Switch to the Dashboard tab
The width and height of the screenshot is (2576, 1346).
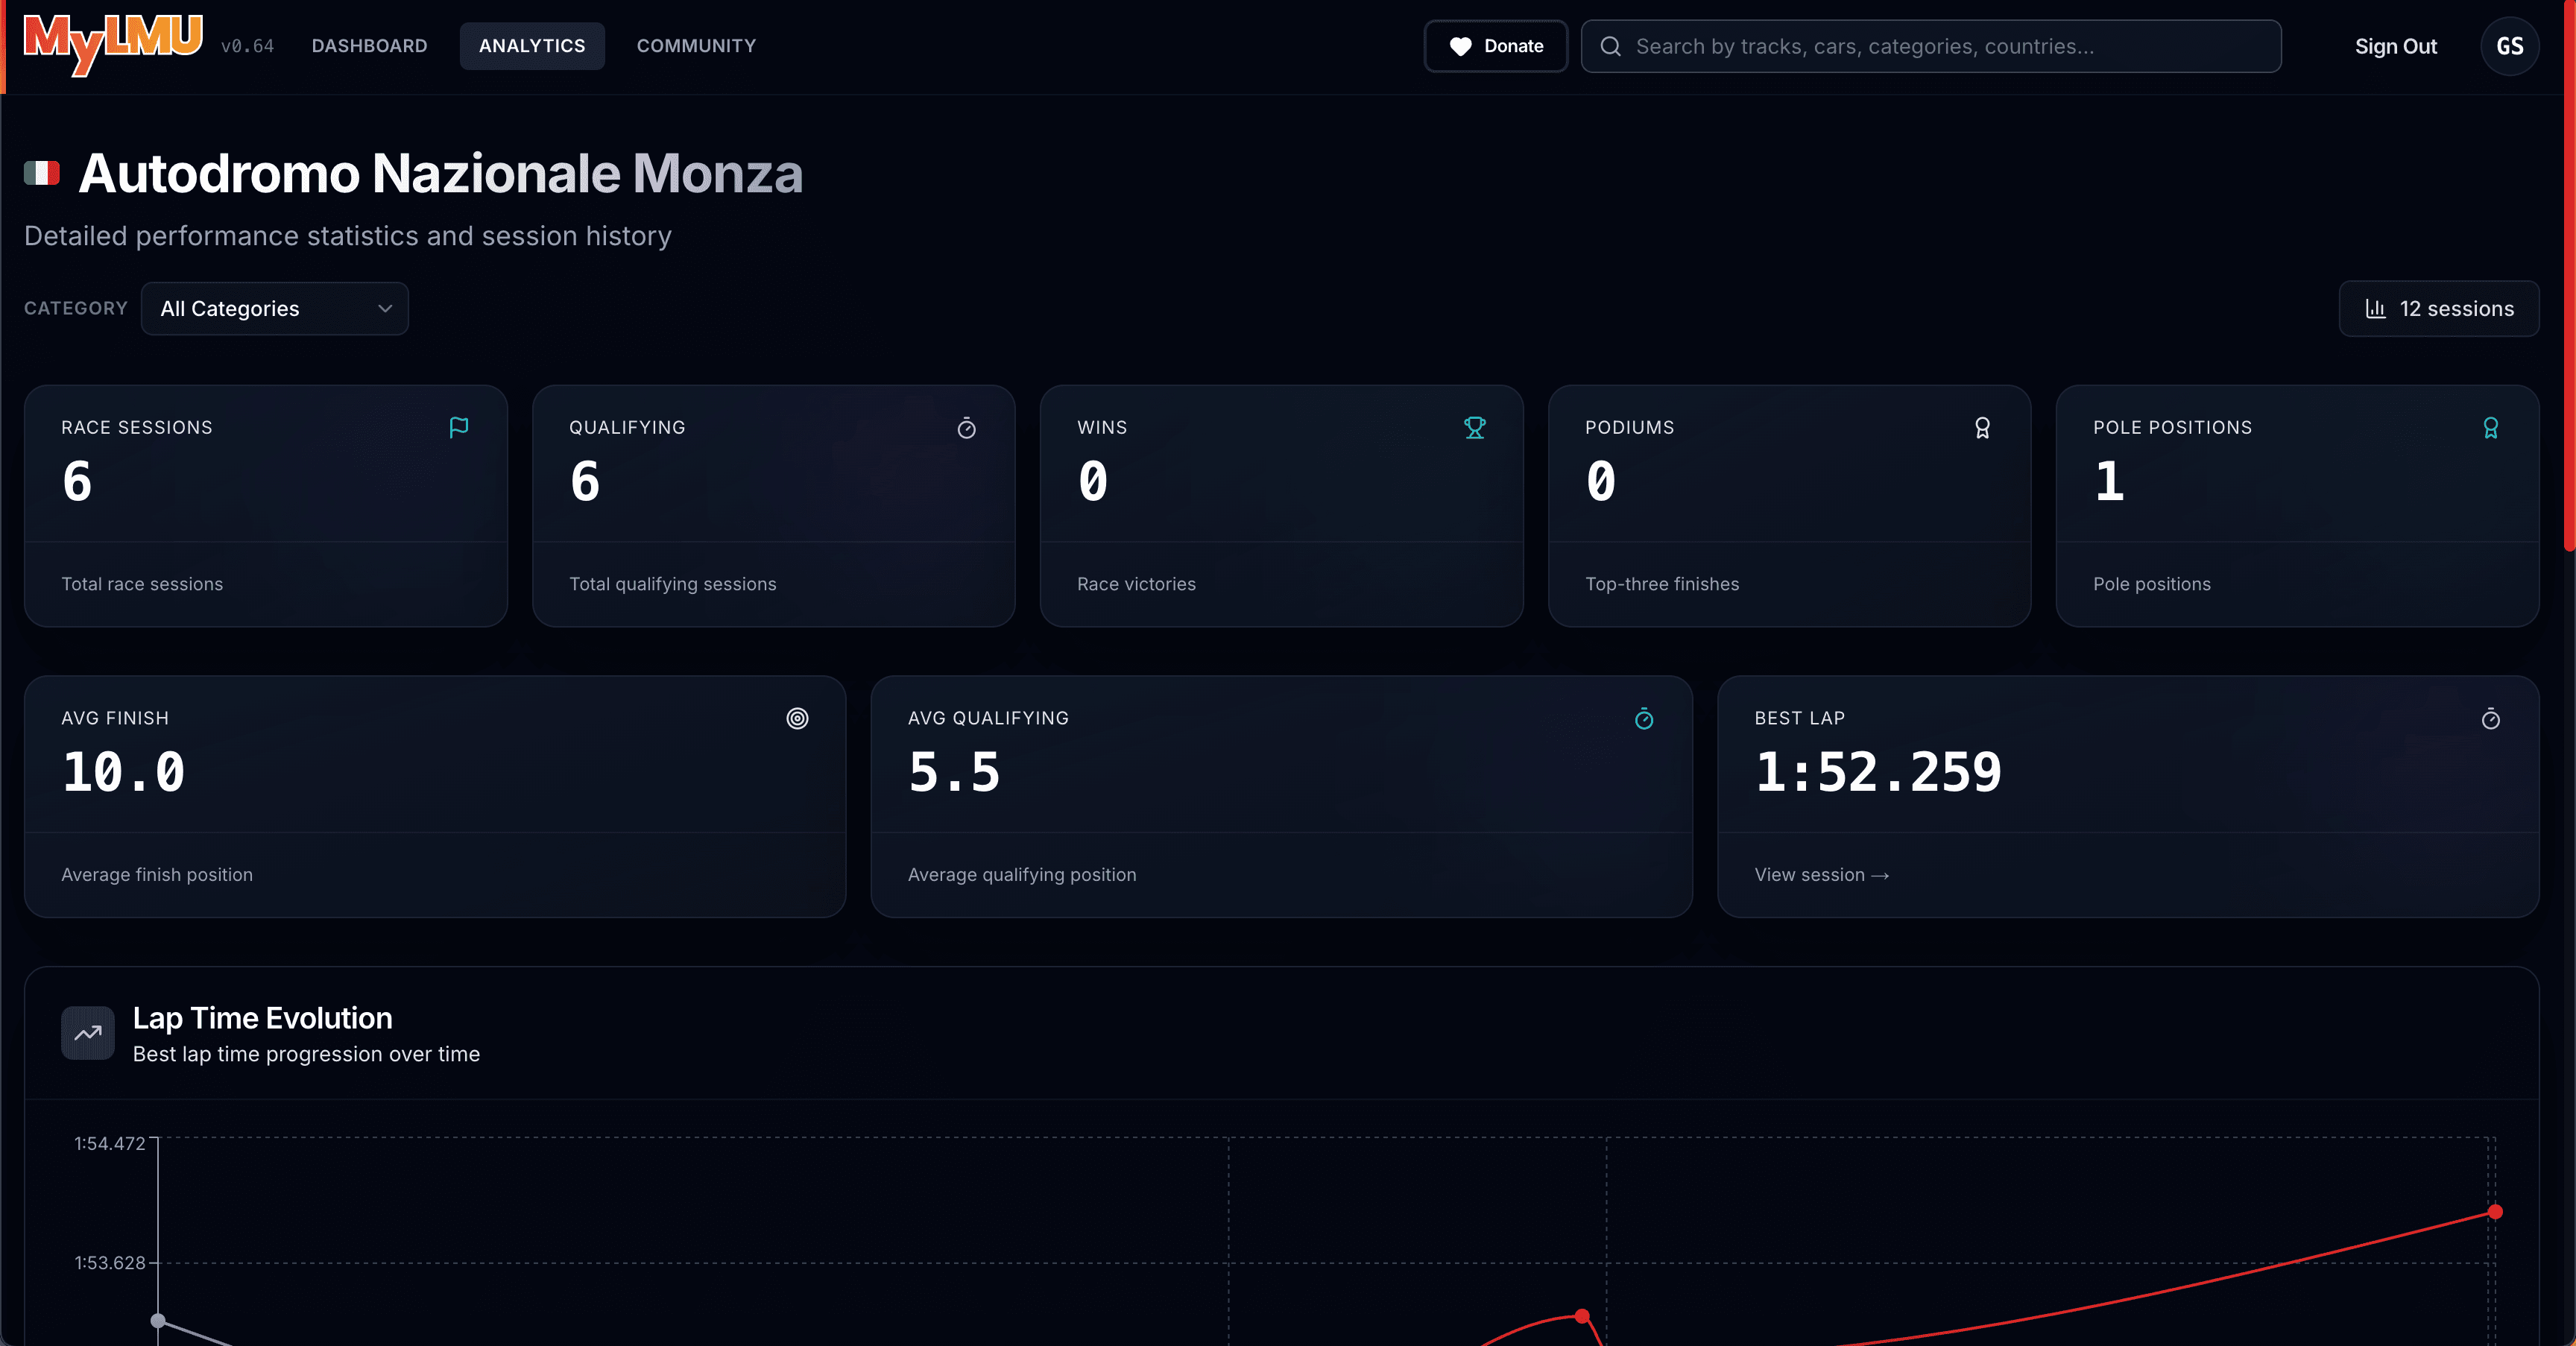tap(369, 46)
